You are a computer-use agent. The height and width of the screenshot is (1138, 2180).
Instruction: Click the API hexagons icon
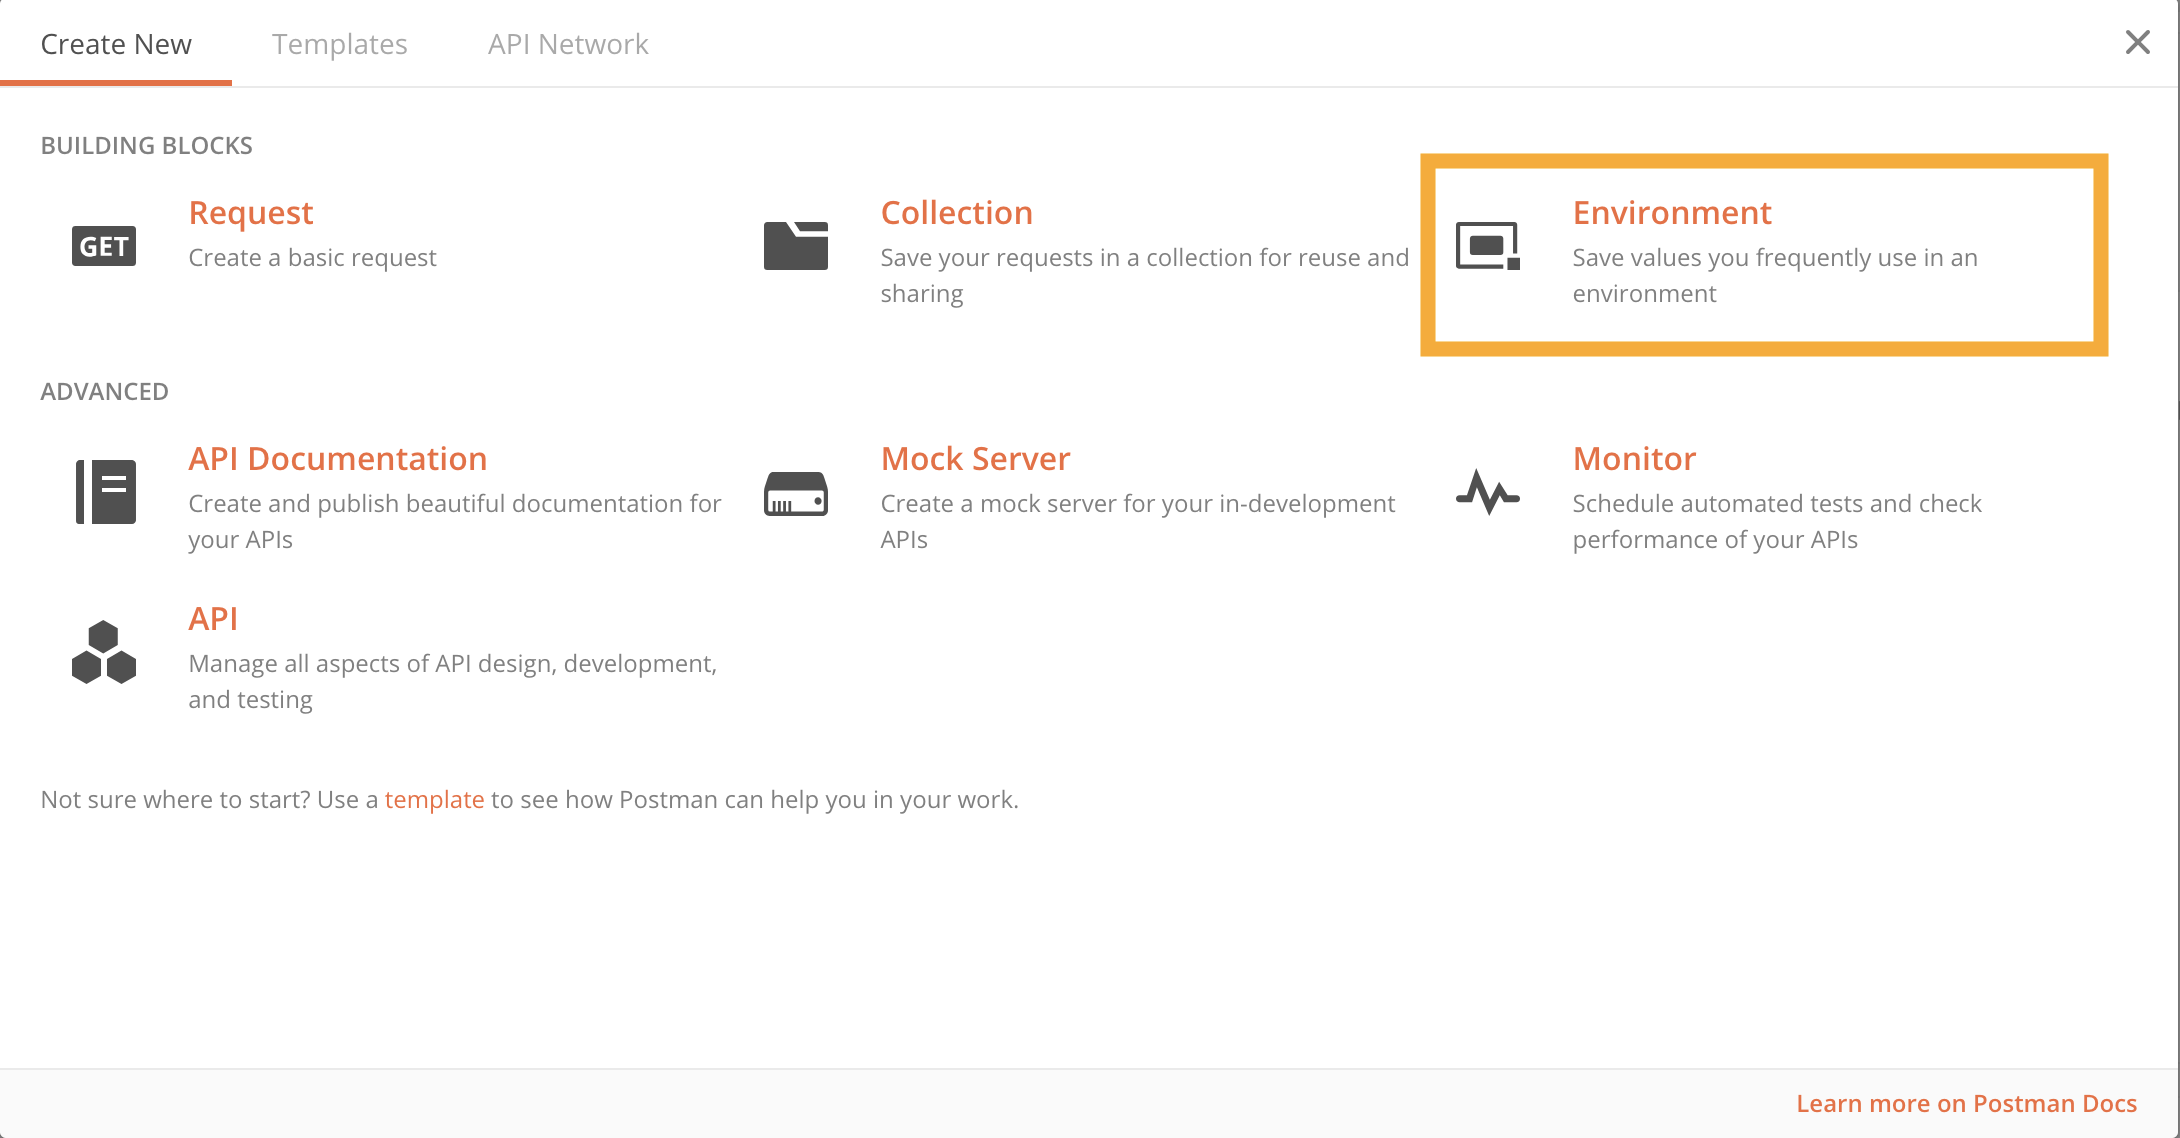coord(104,654)
